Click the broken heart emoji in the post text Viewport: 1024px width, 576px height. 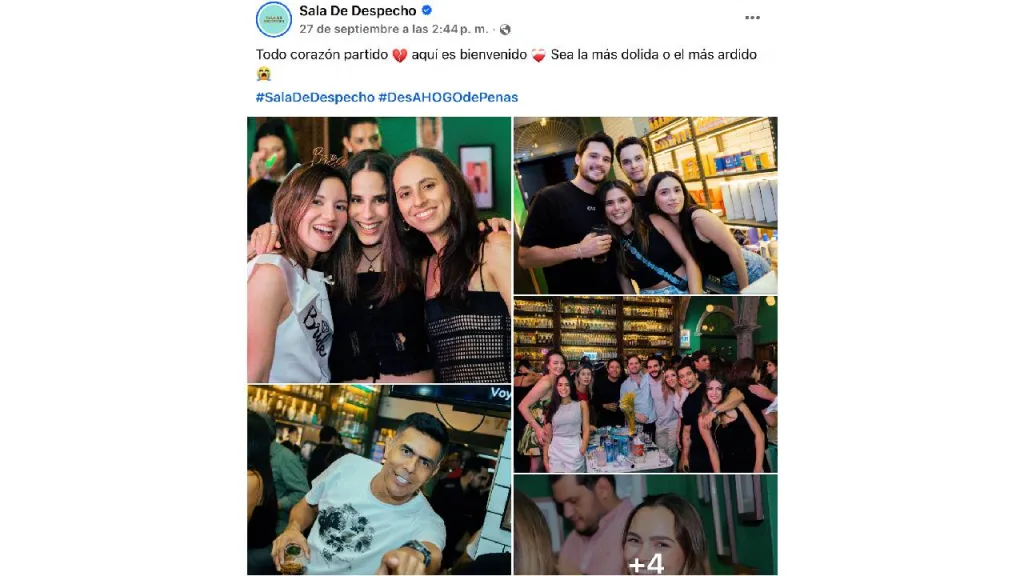[400, 56]
